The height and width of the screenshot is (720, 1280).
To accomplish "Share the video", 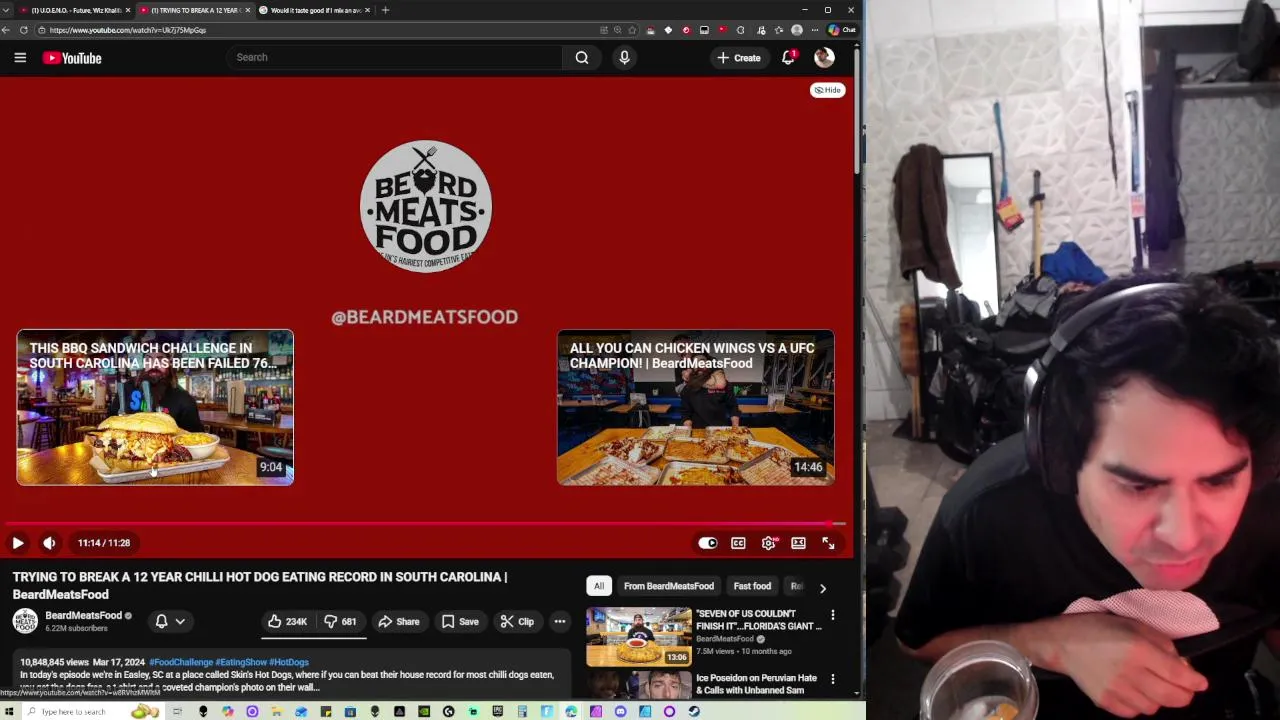I will coord(398,622).
